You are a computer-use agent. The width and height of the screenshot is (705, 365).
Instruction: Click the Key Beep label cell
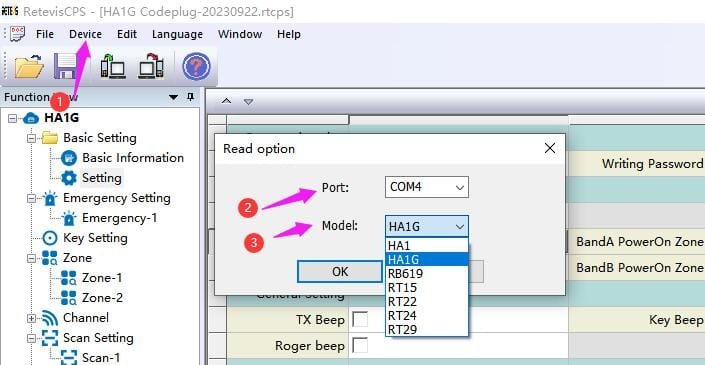point(637,320)
